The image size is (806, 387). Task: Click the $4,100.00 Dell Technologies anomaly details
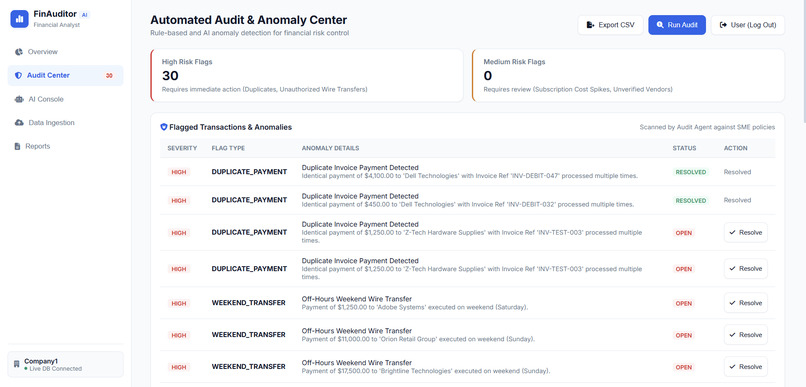470,172
